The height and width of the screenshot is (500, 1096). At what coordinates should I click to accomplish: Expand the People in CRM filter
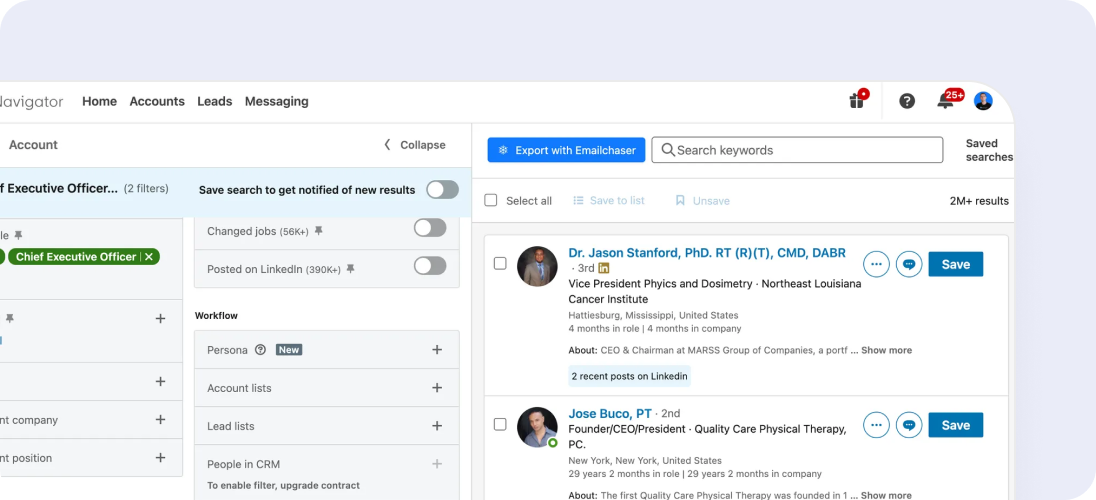click(437, 464)
